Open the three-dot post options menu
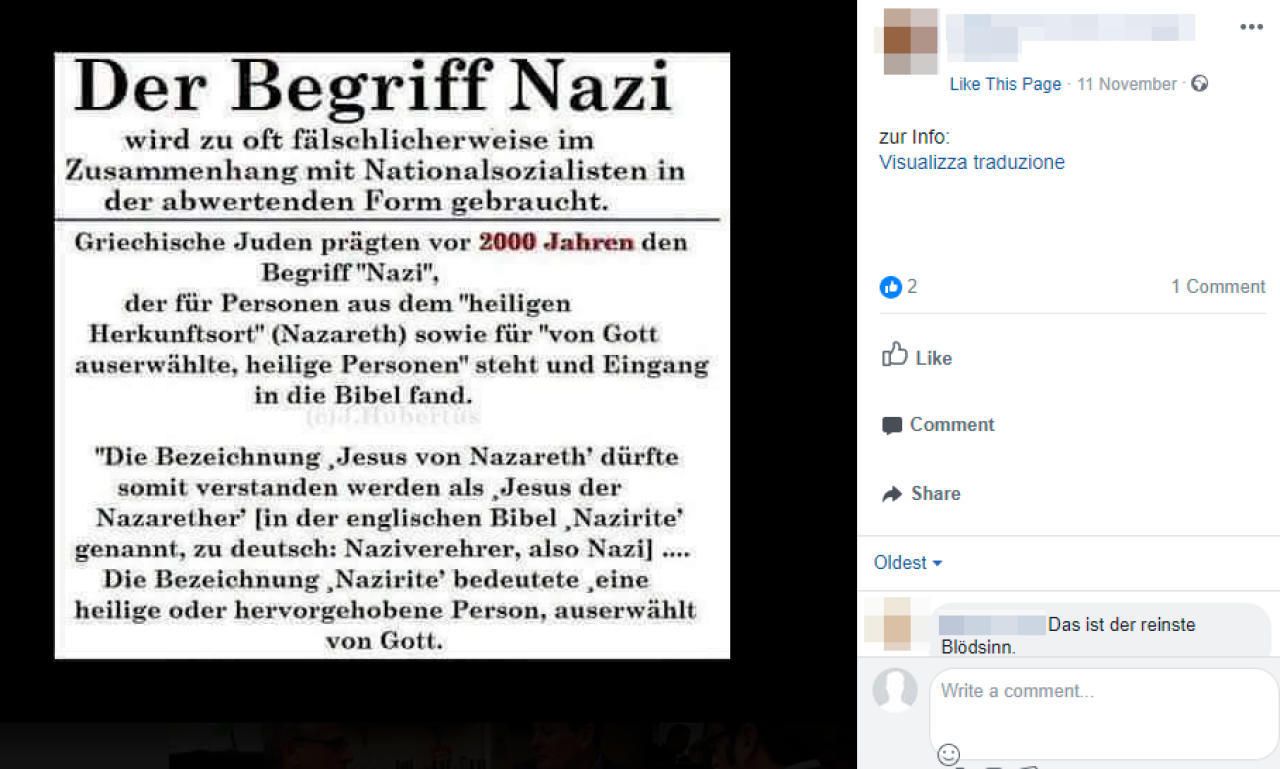 [x=1251, y=27]
